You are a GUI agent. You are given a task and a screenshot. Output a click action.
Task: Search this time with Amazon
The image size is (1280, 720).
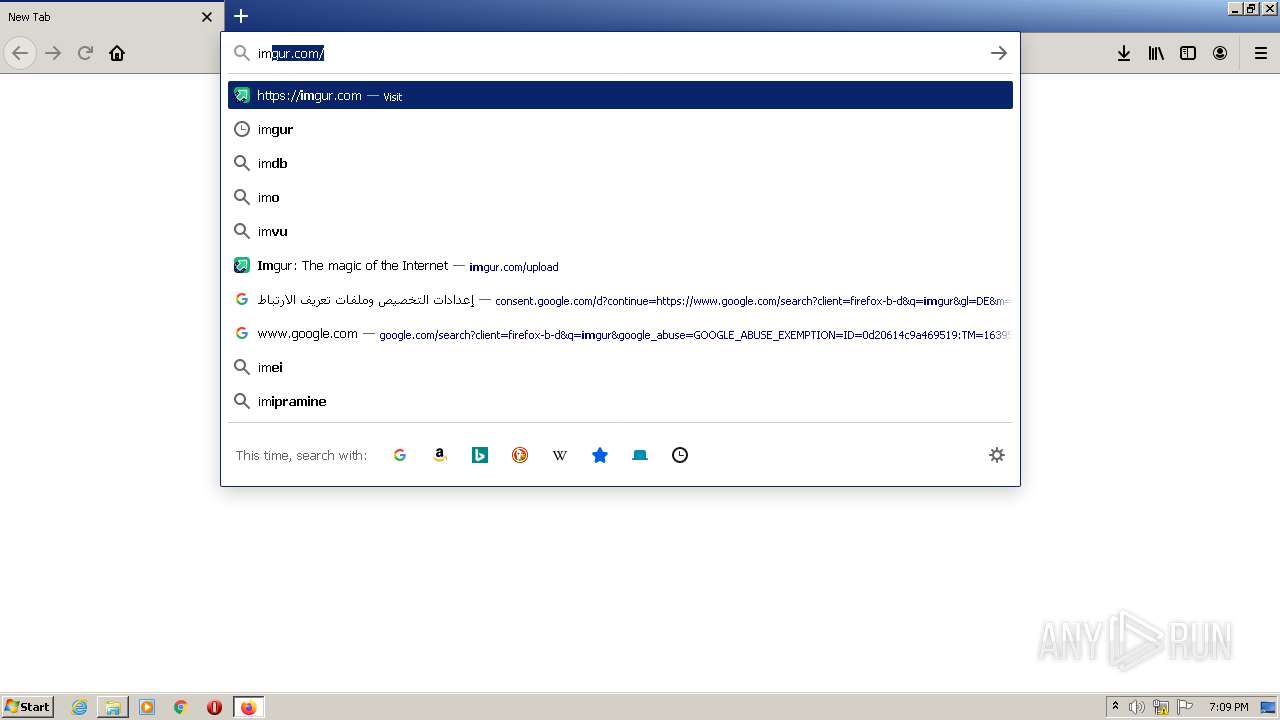tap(440, 455)
